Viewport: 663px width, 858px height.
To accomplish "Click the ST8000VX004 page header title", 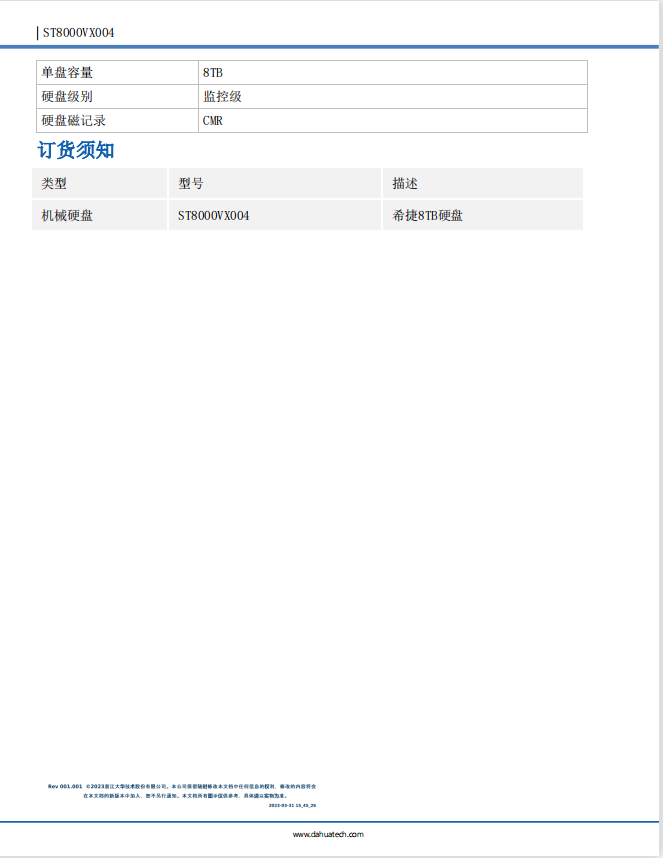I will [78, 33].
